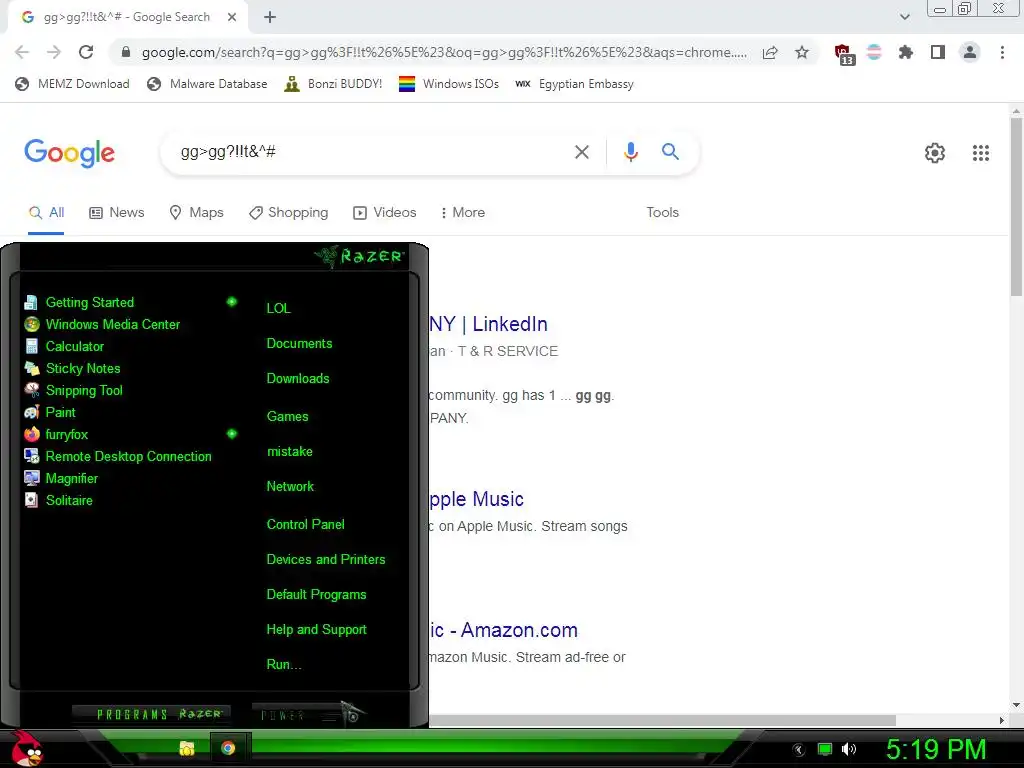
Task: Expand furryfox jump list dot
Action: [x=231, y=434]
